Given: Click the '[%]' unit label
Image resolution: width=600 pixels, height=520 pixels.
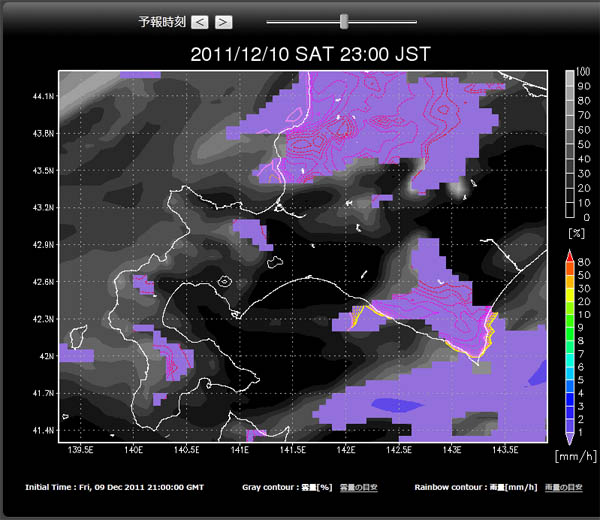Looking at the screenshot, I should (577, 233).
